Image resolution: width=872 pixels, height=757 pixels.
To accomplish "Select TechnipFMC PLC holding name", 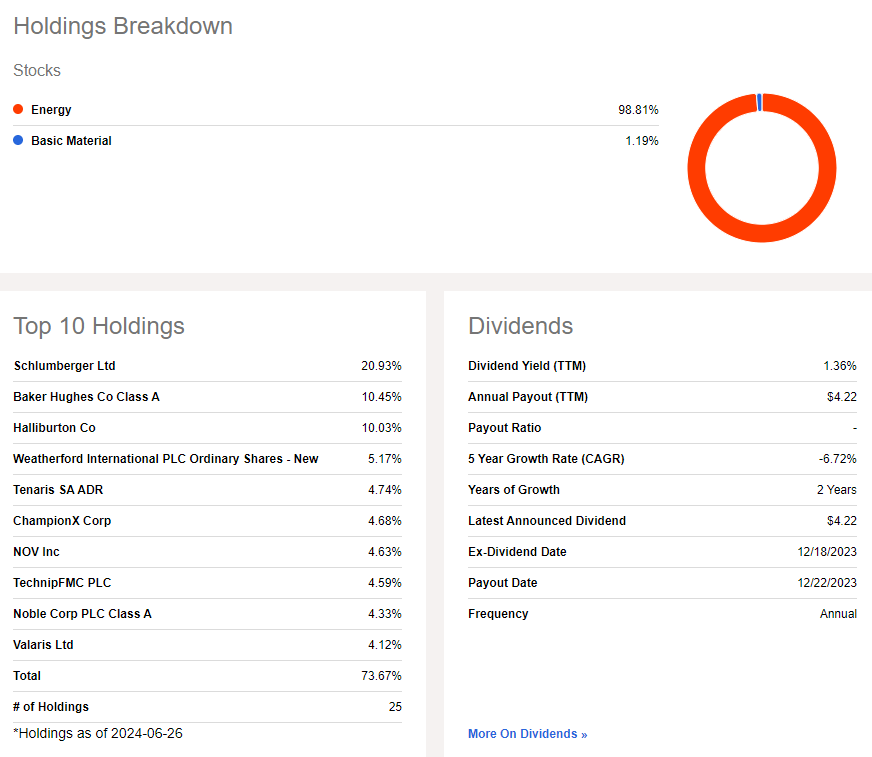I will tap(62, 583).
